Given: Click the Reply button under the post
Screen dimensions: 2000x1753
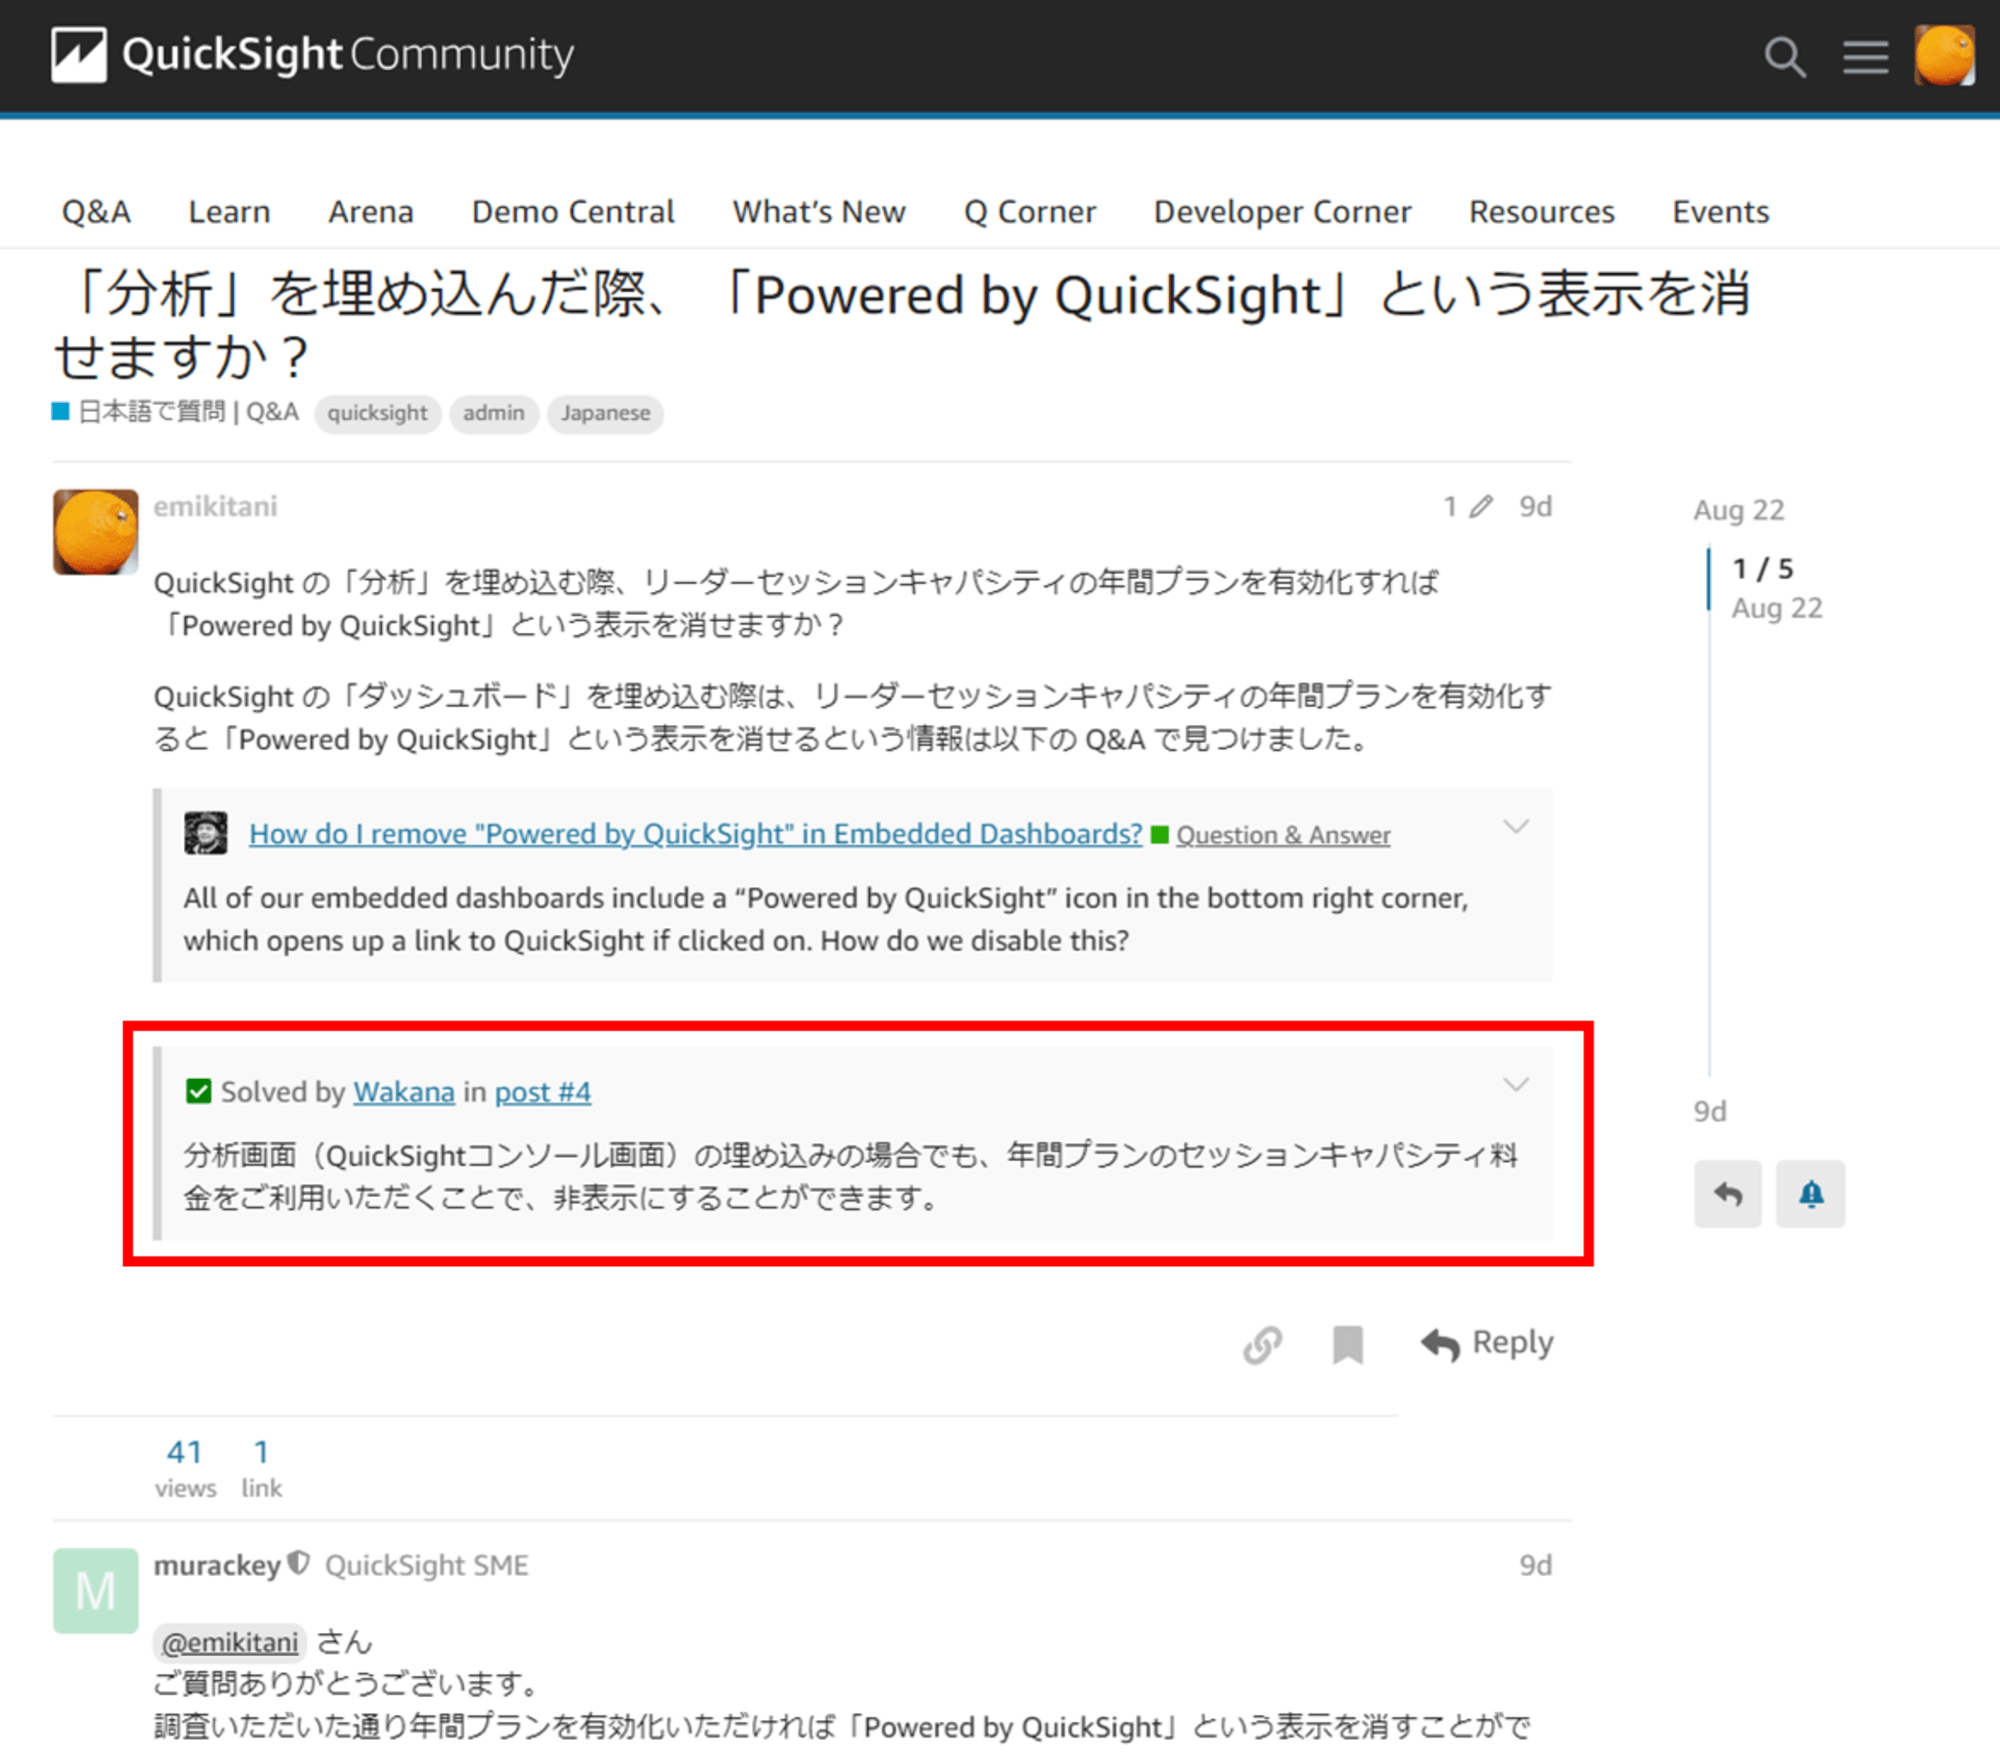Looking at the screenshot, I should [x=1487, y=1343].
